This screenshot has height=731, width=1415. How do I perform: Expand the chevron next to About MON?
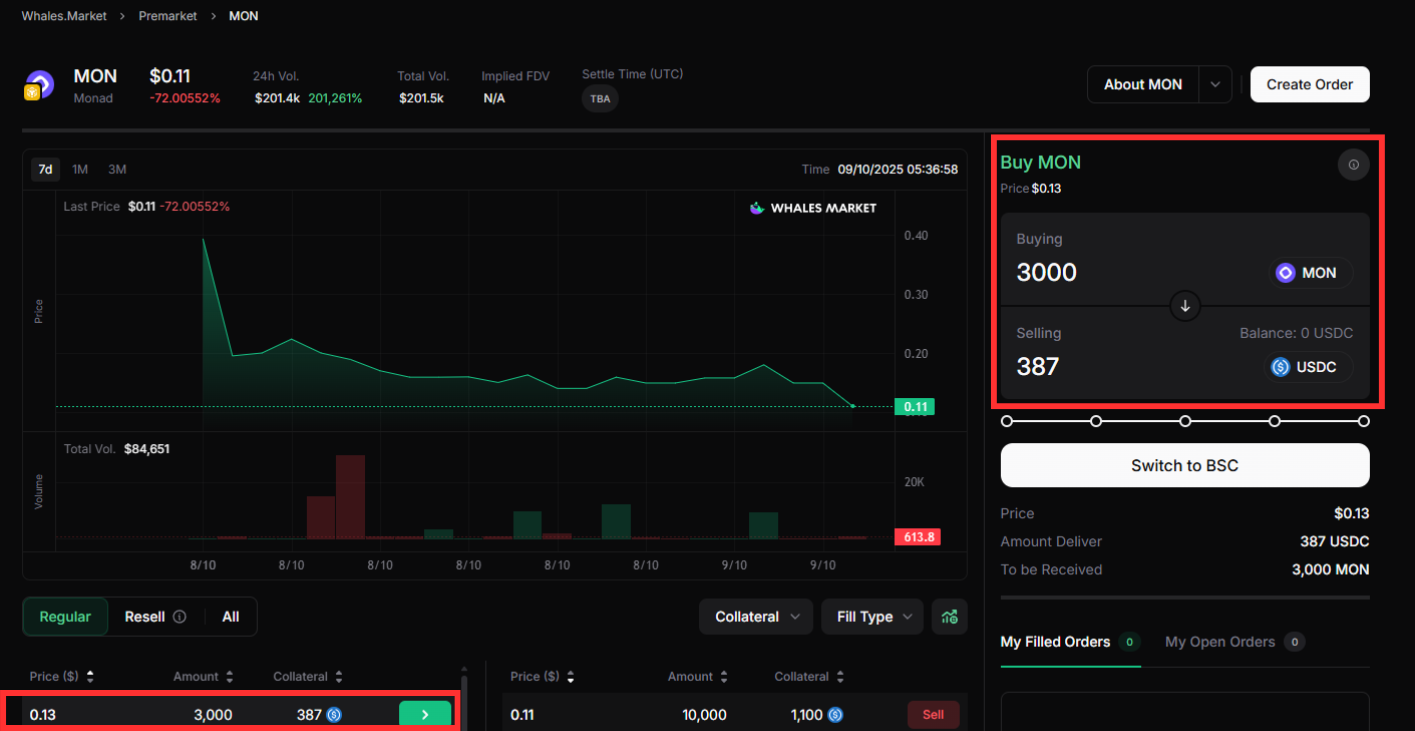coord(1215,85)
